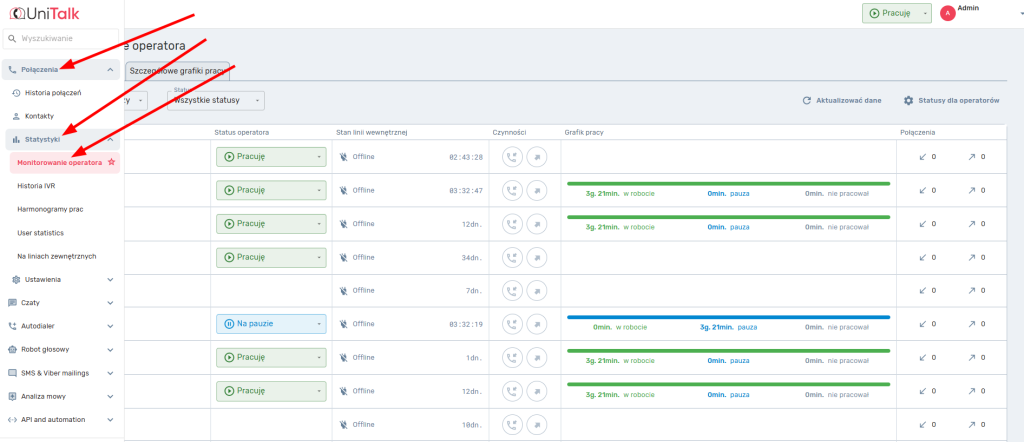Toggle favorite star on Monitorowanie operatora
Viewport: 1024px width, 442px height.
(111, 162)
